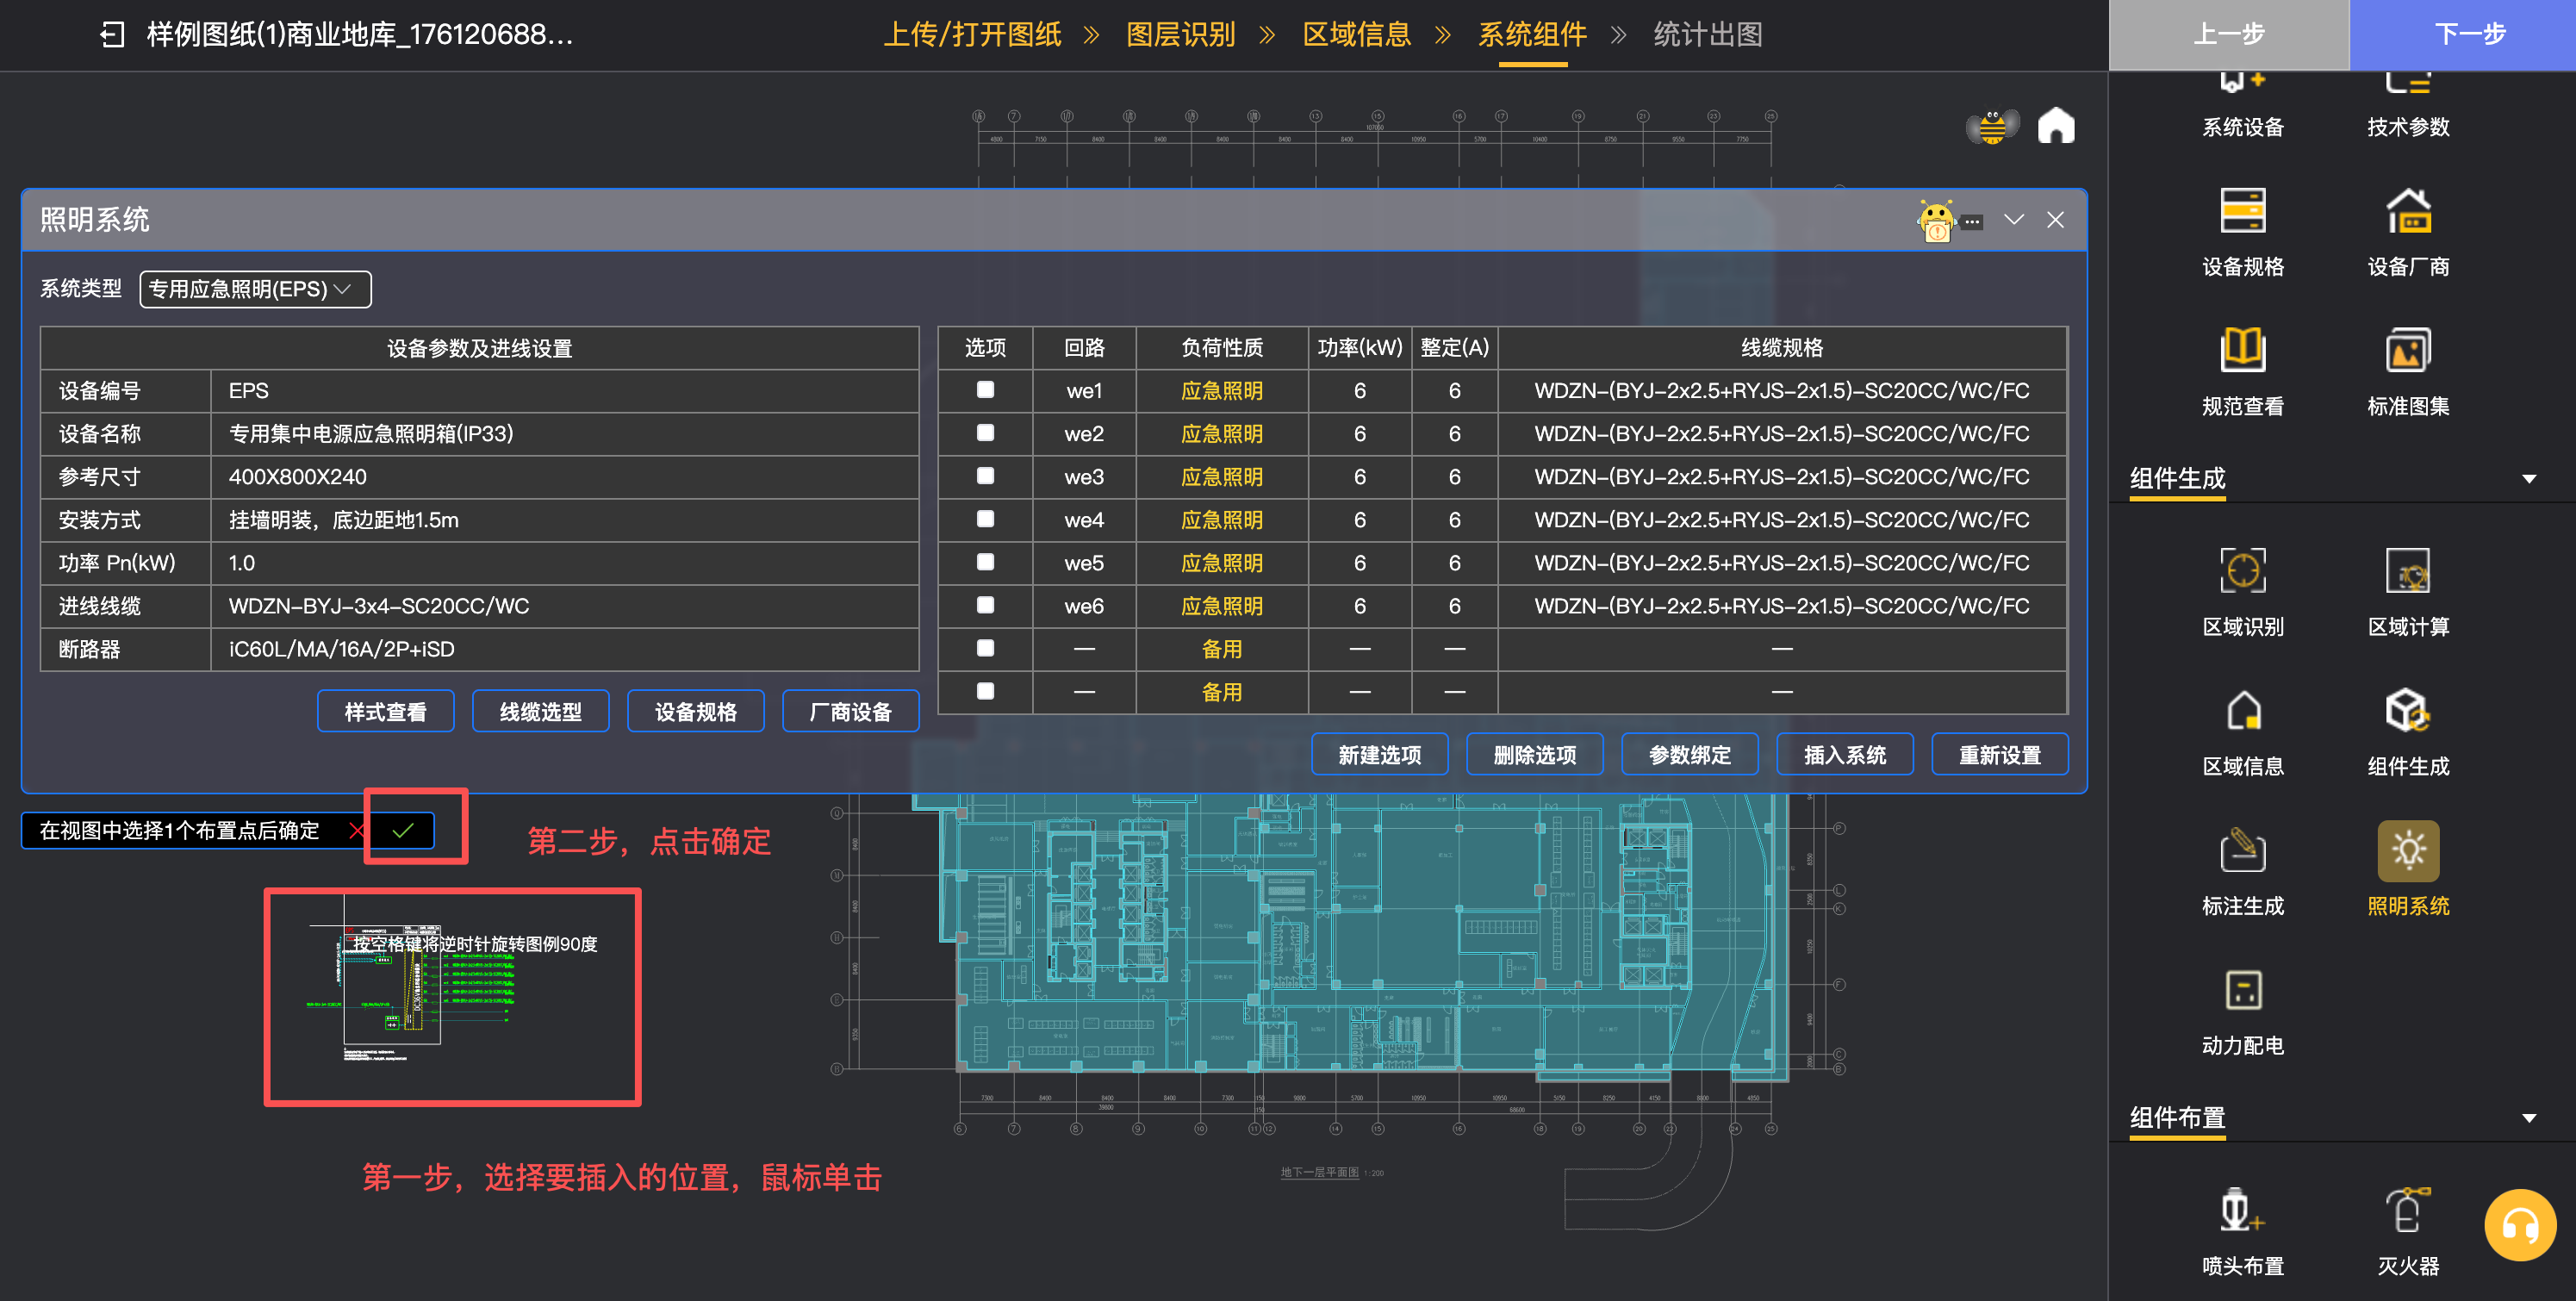Image resolution: width=2576 pixels, height=1301 pixels.
Task: Click the orange headset support icon
Action: (x=2519, y=1225)
